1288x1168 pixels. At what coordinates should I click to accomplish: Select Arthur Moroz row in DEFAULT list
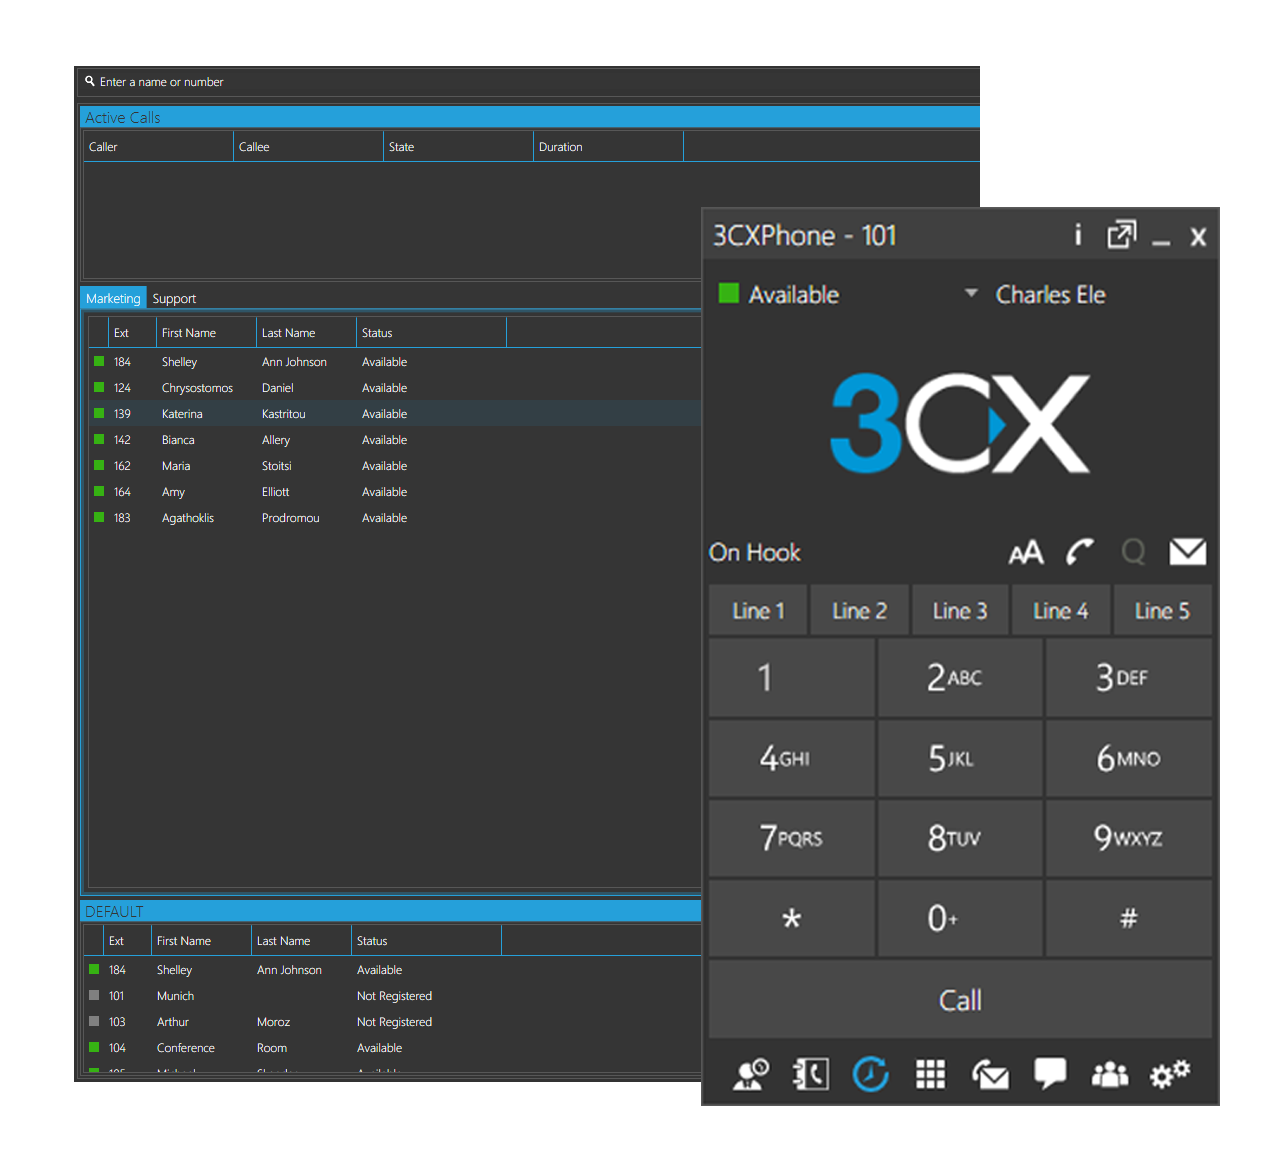[x=392, y=1022]
